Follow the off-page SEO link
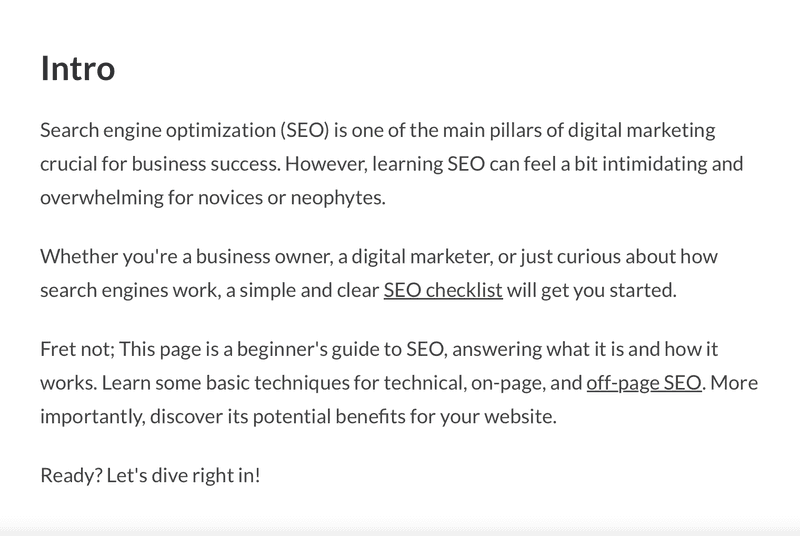The height and width of the screenshot is (536, 800). point(644,383)
